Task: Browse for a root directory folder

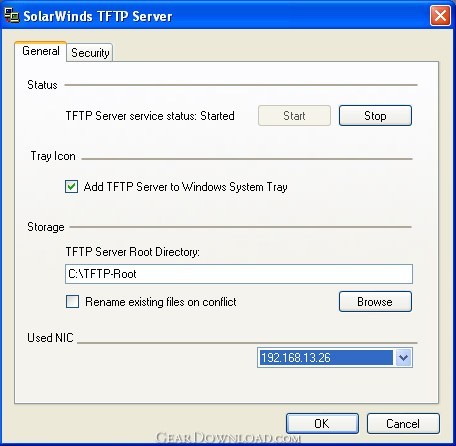Action: [x=375, y=302]
